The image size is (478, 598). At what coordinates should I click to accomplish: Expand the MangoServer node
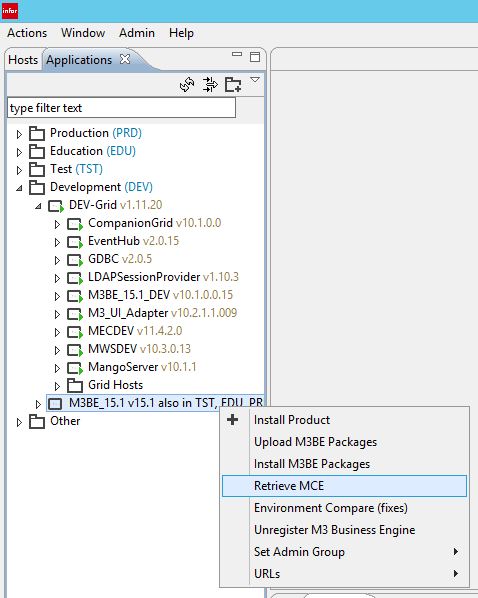click(x=57, y=368)
